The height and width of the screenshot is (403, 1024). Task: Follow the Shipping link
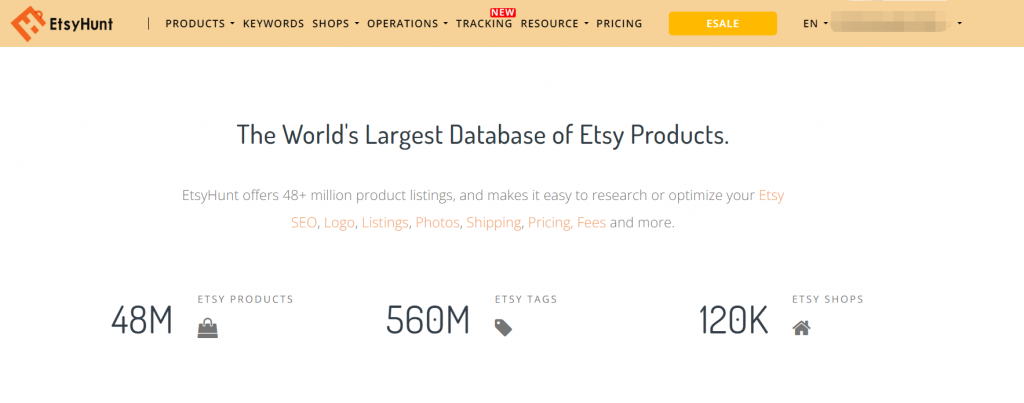[494, 223]
